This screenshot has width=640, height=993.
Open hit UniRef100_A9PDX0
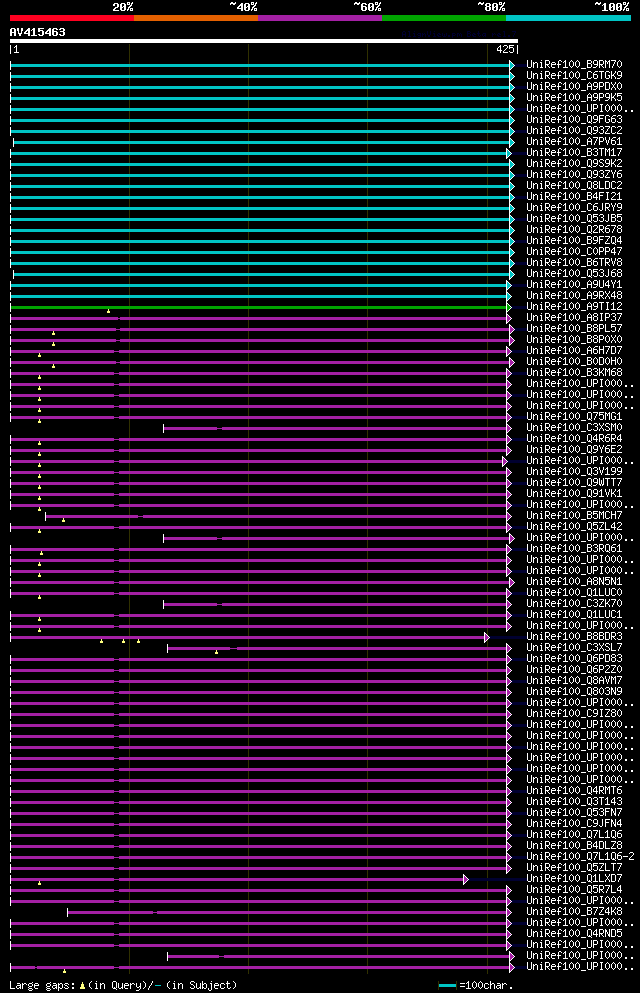point(574,87)
